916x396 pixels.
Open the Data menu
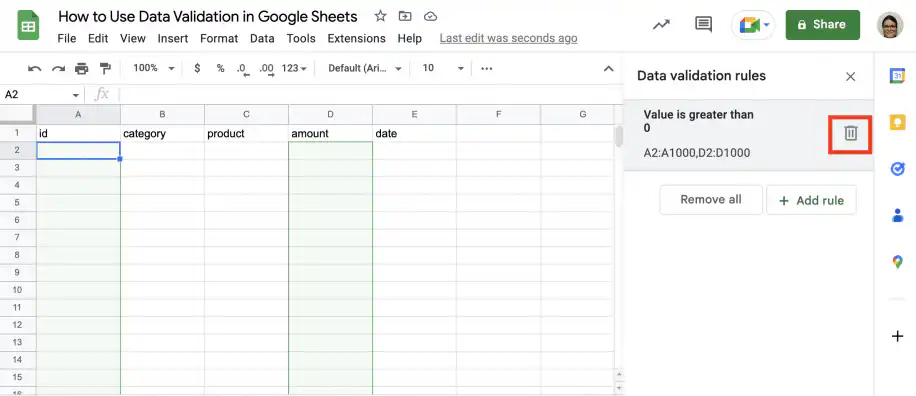pos(262,39)
